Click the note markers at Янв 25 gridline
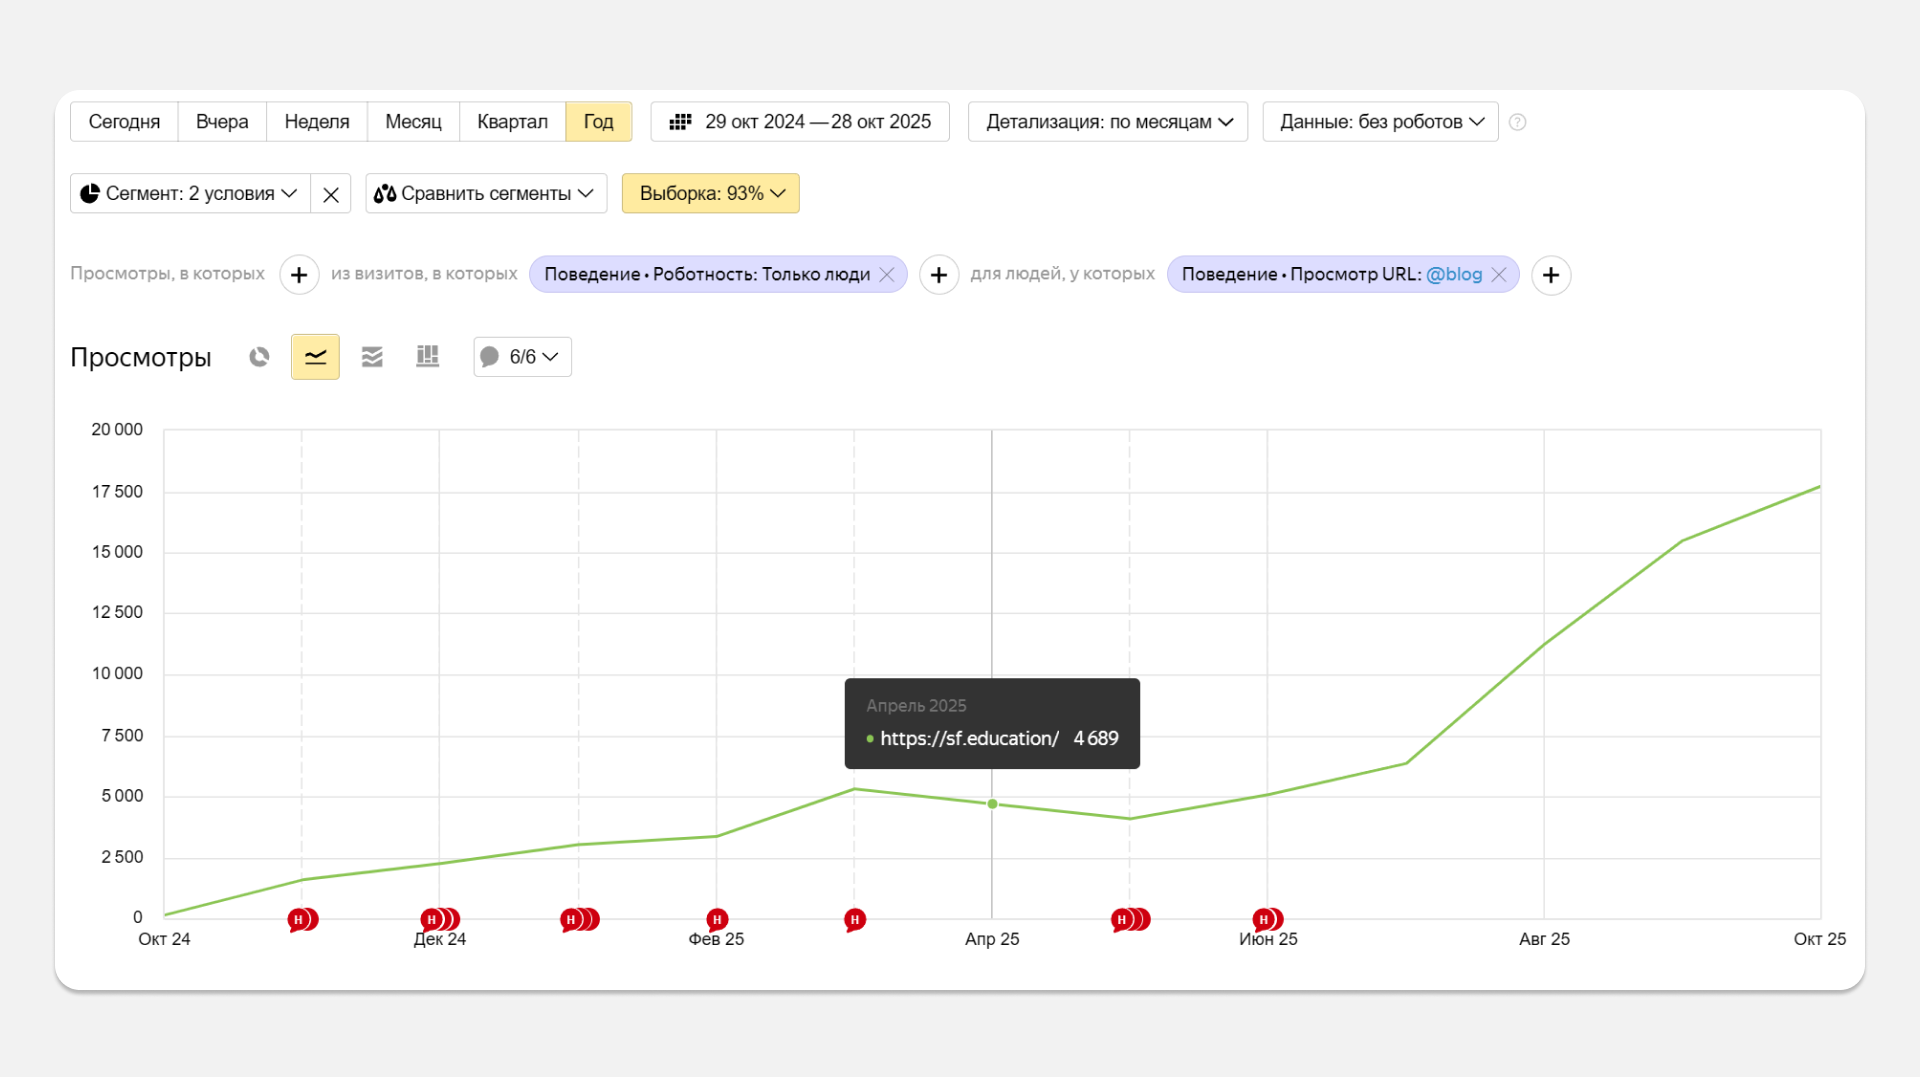1920x1080 pixels. tap(580, 920)
